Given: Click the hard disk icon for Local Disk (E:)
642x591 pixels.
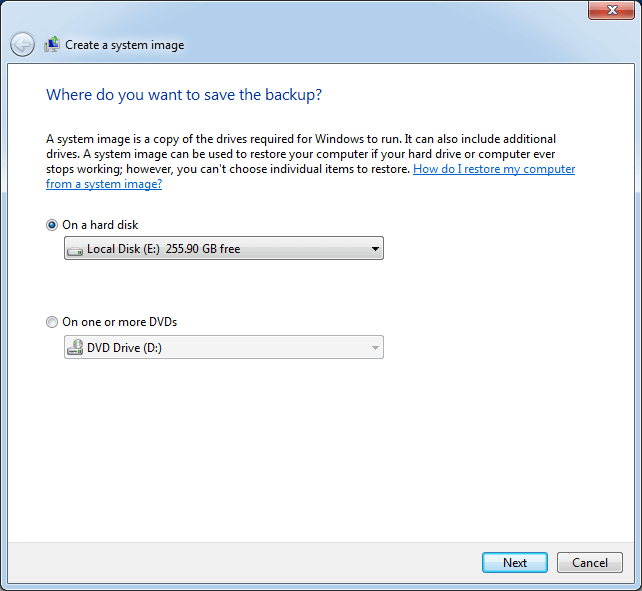Looking at the screenshot, I should click(x=75, y=249).
